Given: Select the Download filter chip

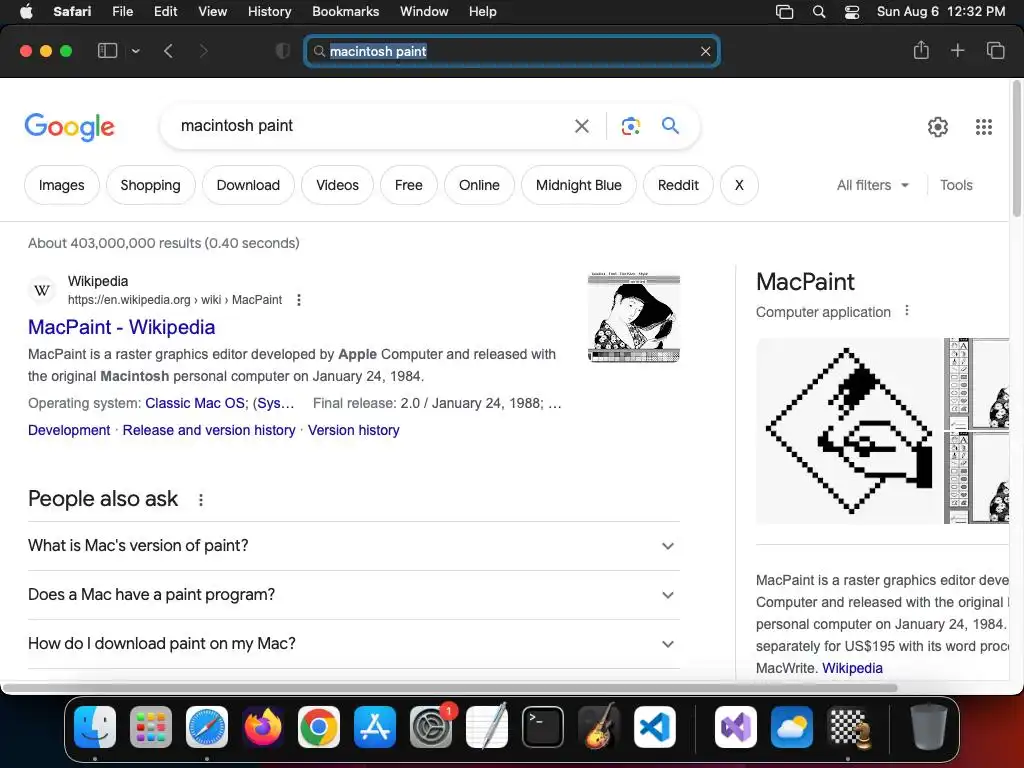Looking at the screenshot, I should click(x=248, y=185).
